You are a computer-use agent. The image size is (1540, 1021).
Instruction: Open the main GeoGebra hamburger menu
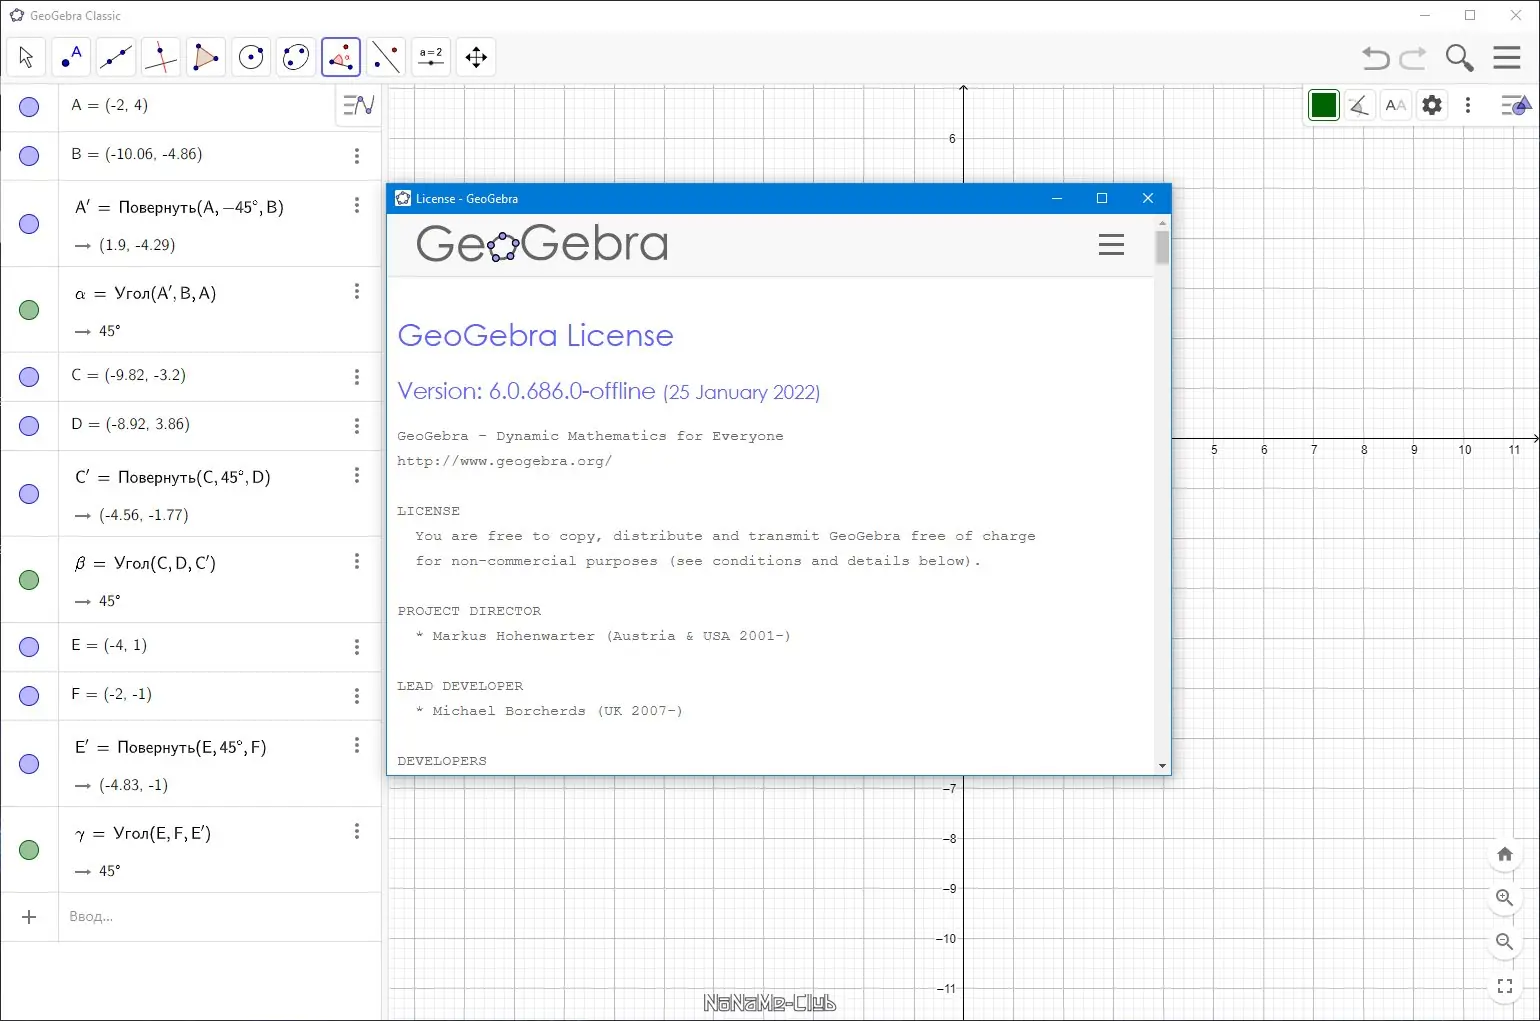coord(1507,57)
